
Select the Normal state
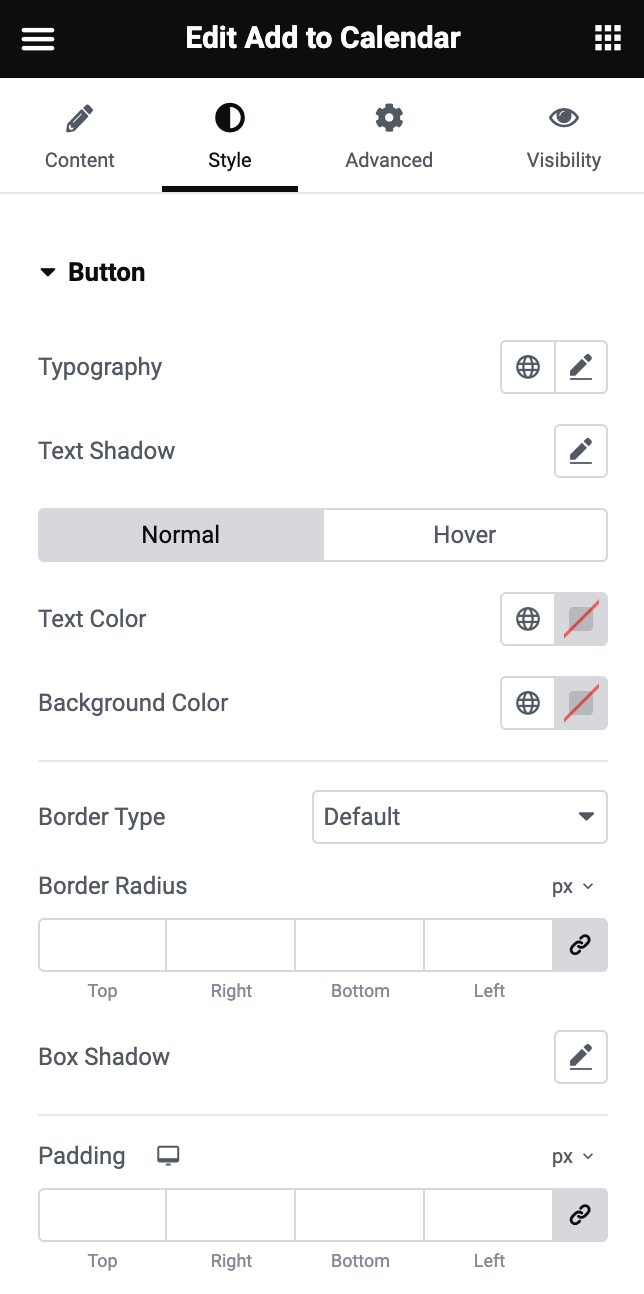coord(181,535)
